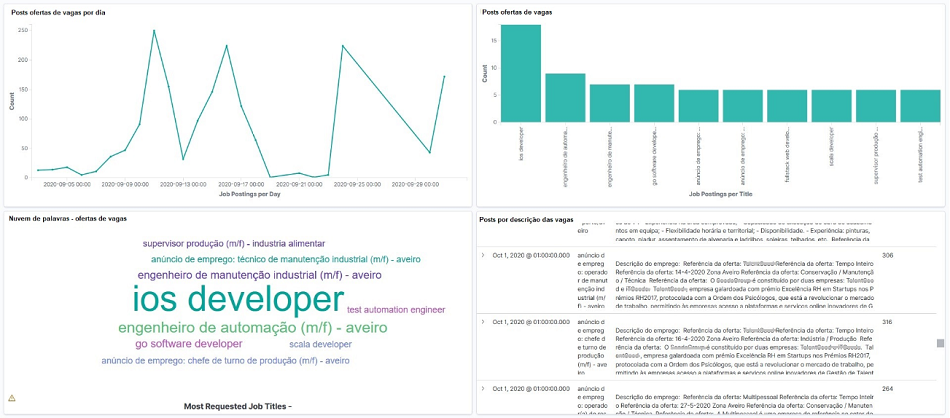Click the count value 264 in table
This screenshot has height=418, width=950.
pyautogui.click(x=888, y=388)
